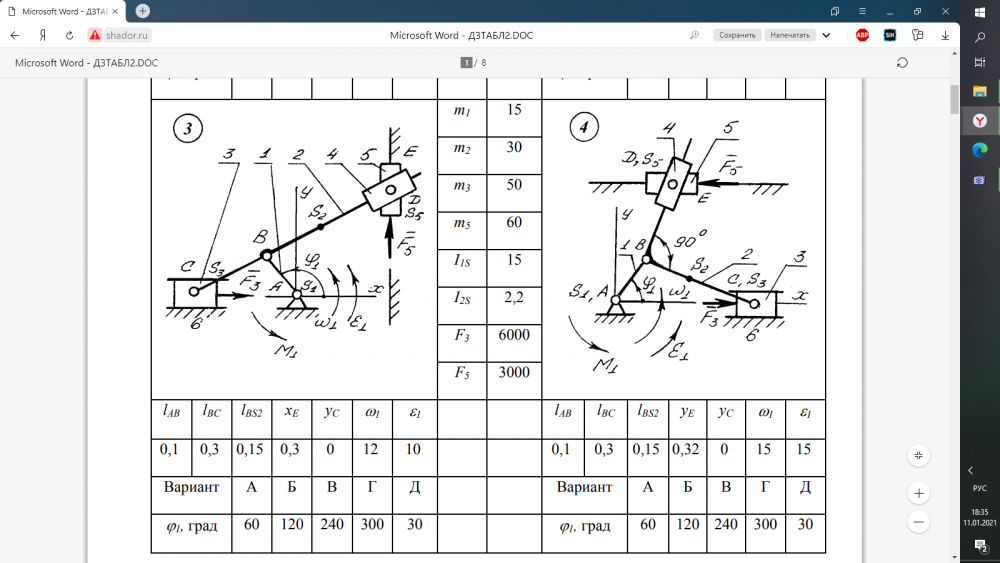This screenshot has width=1000, height=563.
Task: Click the document vertical scrollbar thumb
Action: [x=955, y=99]
